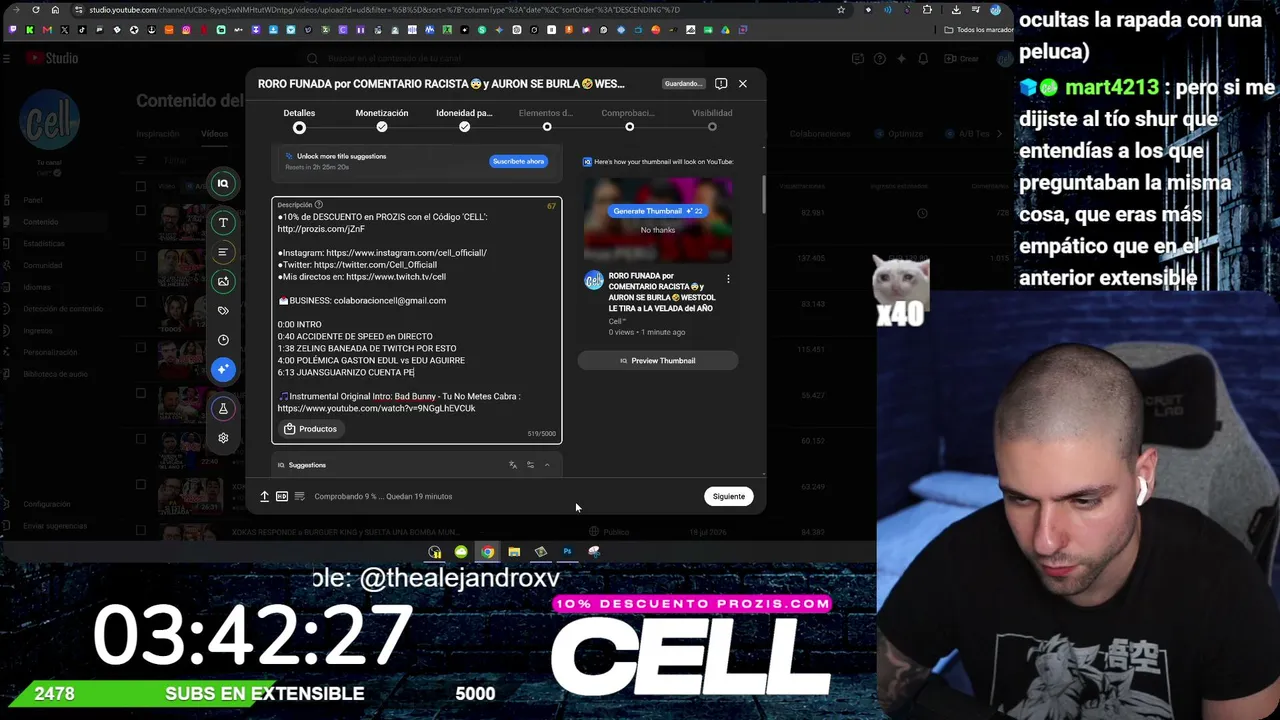Open the flask experiments tool icon

223,408
